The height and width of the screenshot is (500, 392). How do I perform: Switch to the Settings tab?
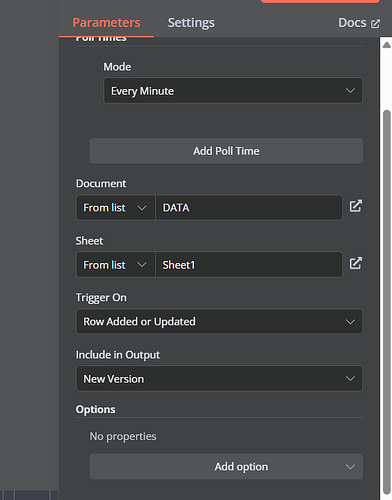tap(191, 23)
